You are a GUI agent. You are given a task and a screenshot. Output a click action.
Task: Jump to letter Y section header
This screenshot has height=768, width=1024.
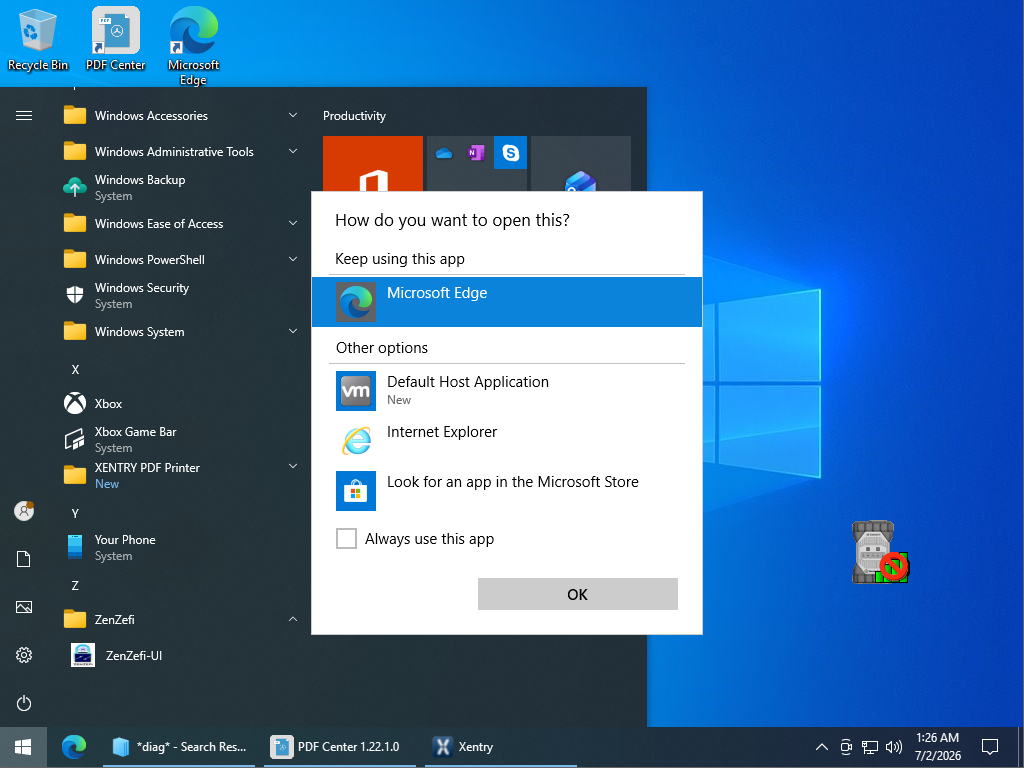pos(75,513)
